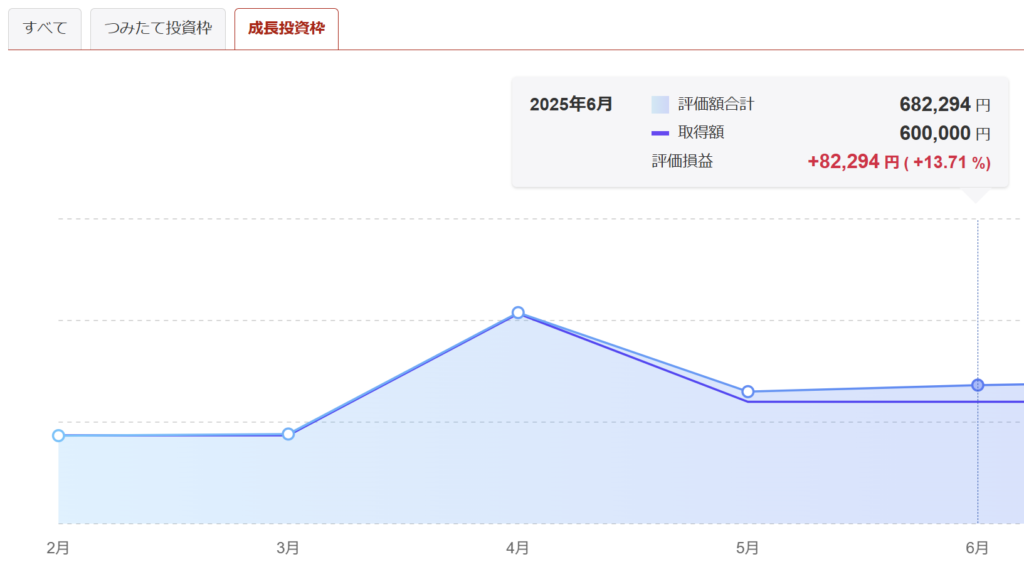Screen dimensions: 1024x574
Task: Click the 評価損益 label in tooltip
Action: [x=682, y=162]
